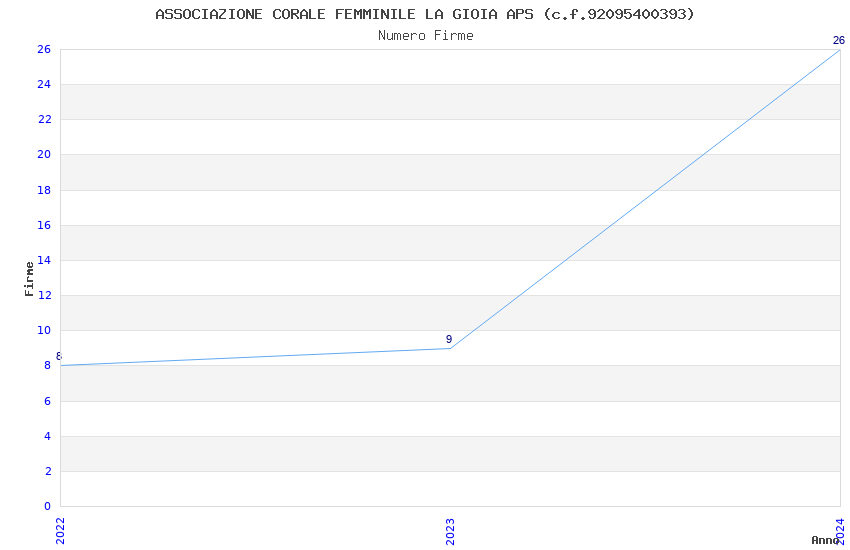Click the data label 26 at 2024
The width and height of the screenshot is (850, 550).
tap(839, 40)
